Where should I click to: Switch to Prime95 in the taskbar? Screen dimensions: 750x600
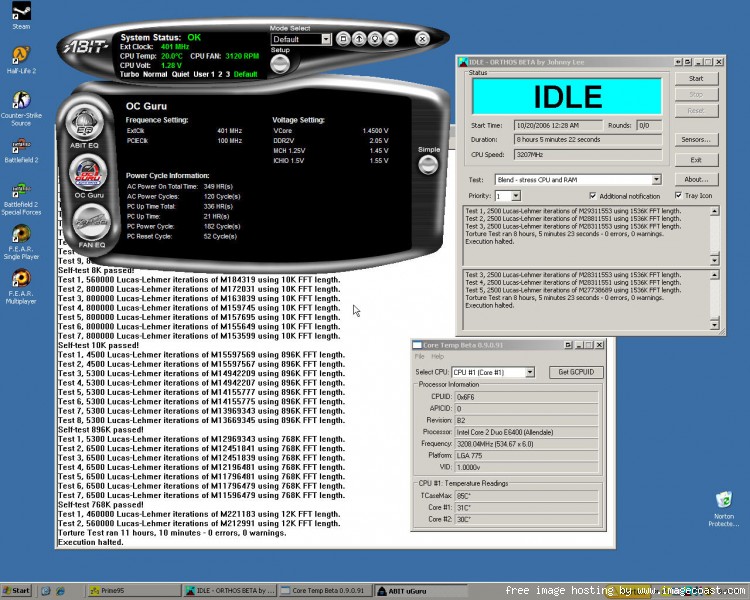[134, 591]
